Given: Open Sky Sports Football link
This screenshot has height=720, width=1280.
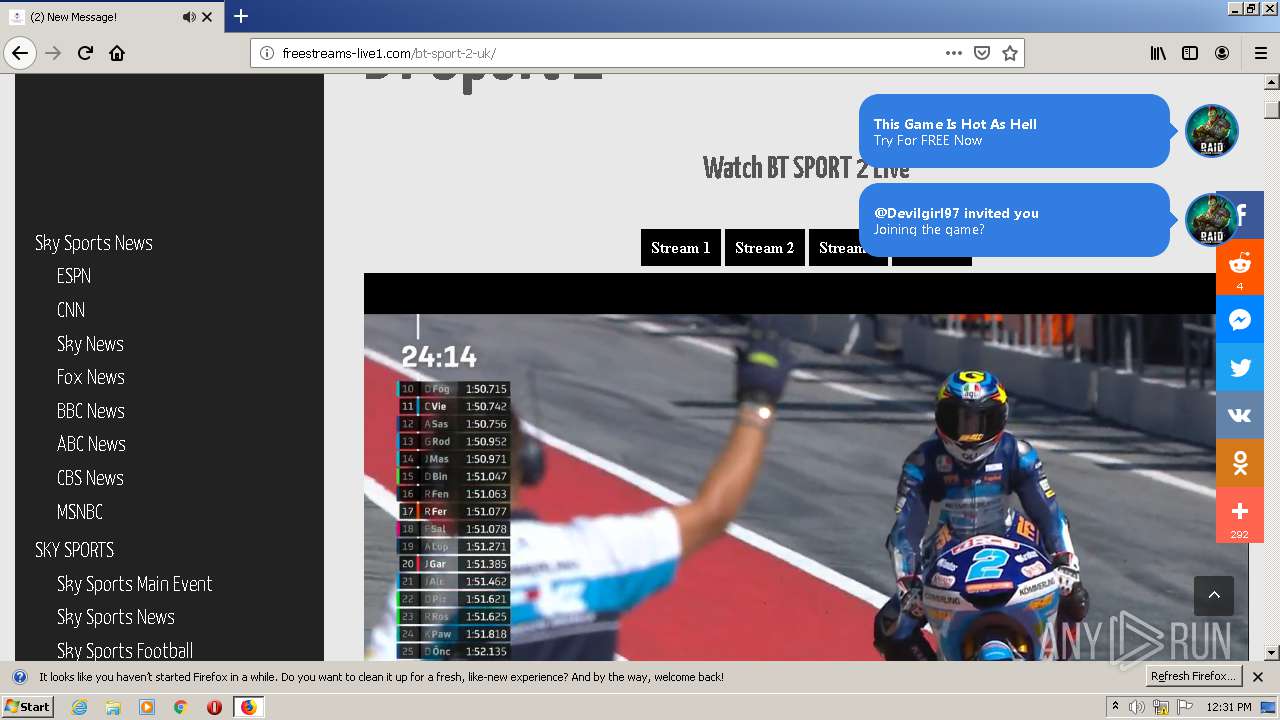Looking at the screenshot, I should click(125, 651).
